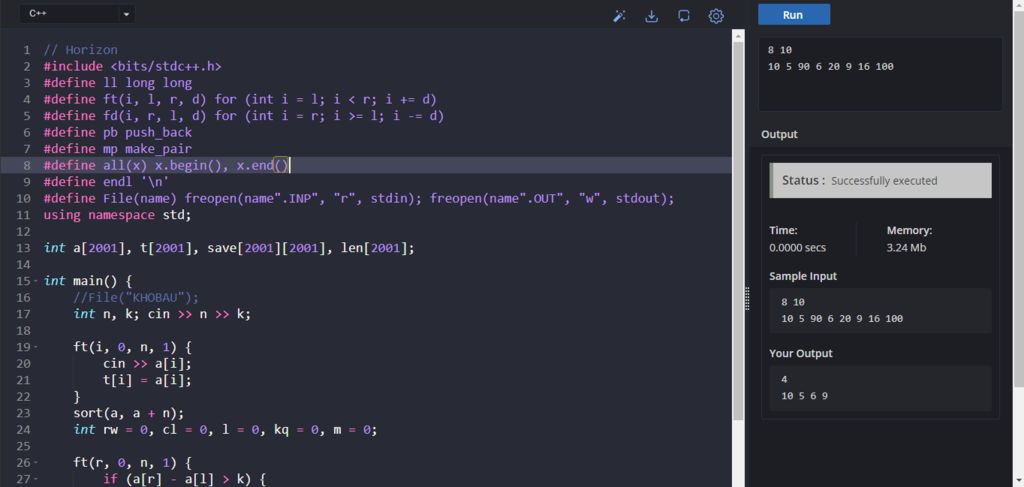Fold the ft loop at line 26
Screen dimensions: 1024x487
(x=36, y=463)
